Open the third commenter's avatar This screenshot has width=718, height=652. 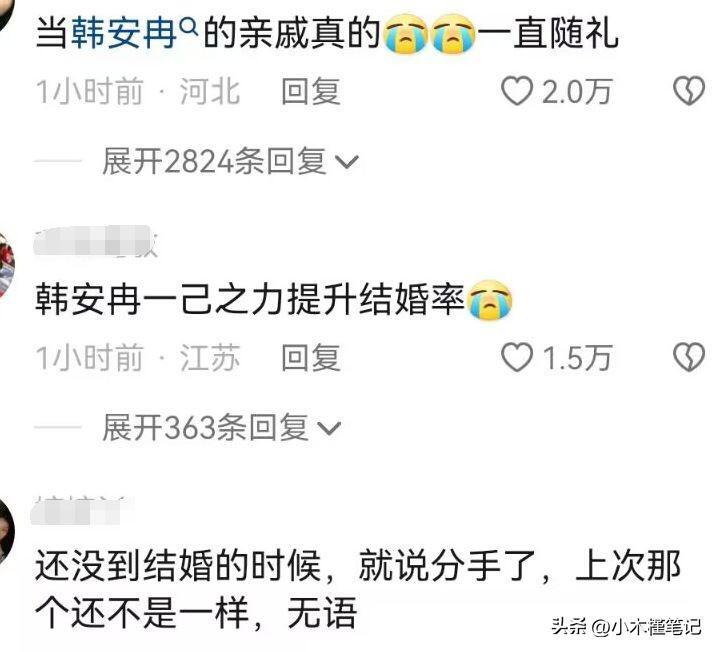click(7, 532)
